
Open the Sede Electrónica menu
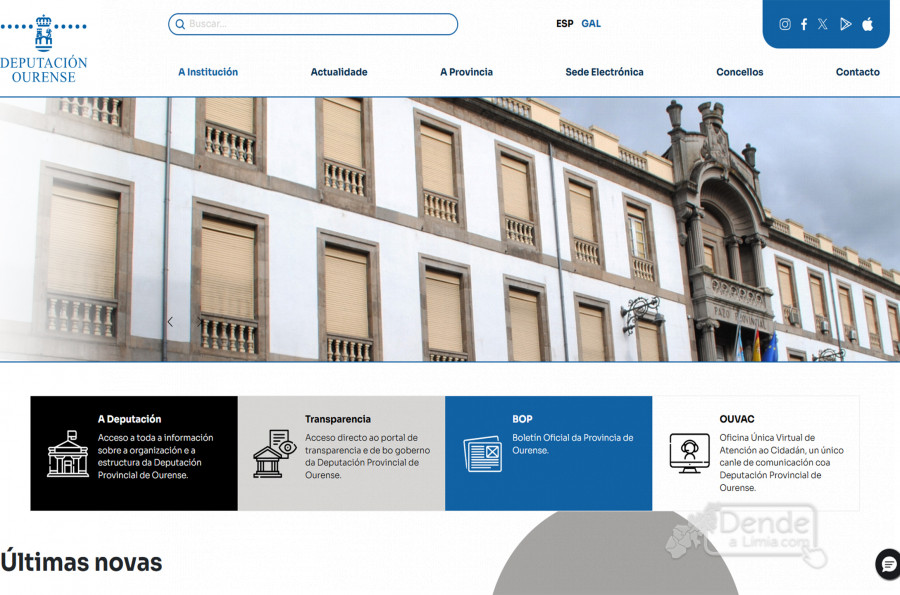click(604, 72)
